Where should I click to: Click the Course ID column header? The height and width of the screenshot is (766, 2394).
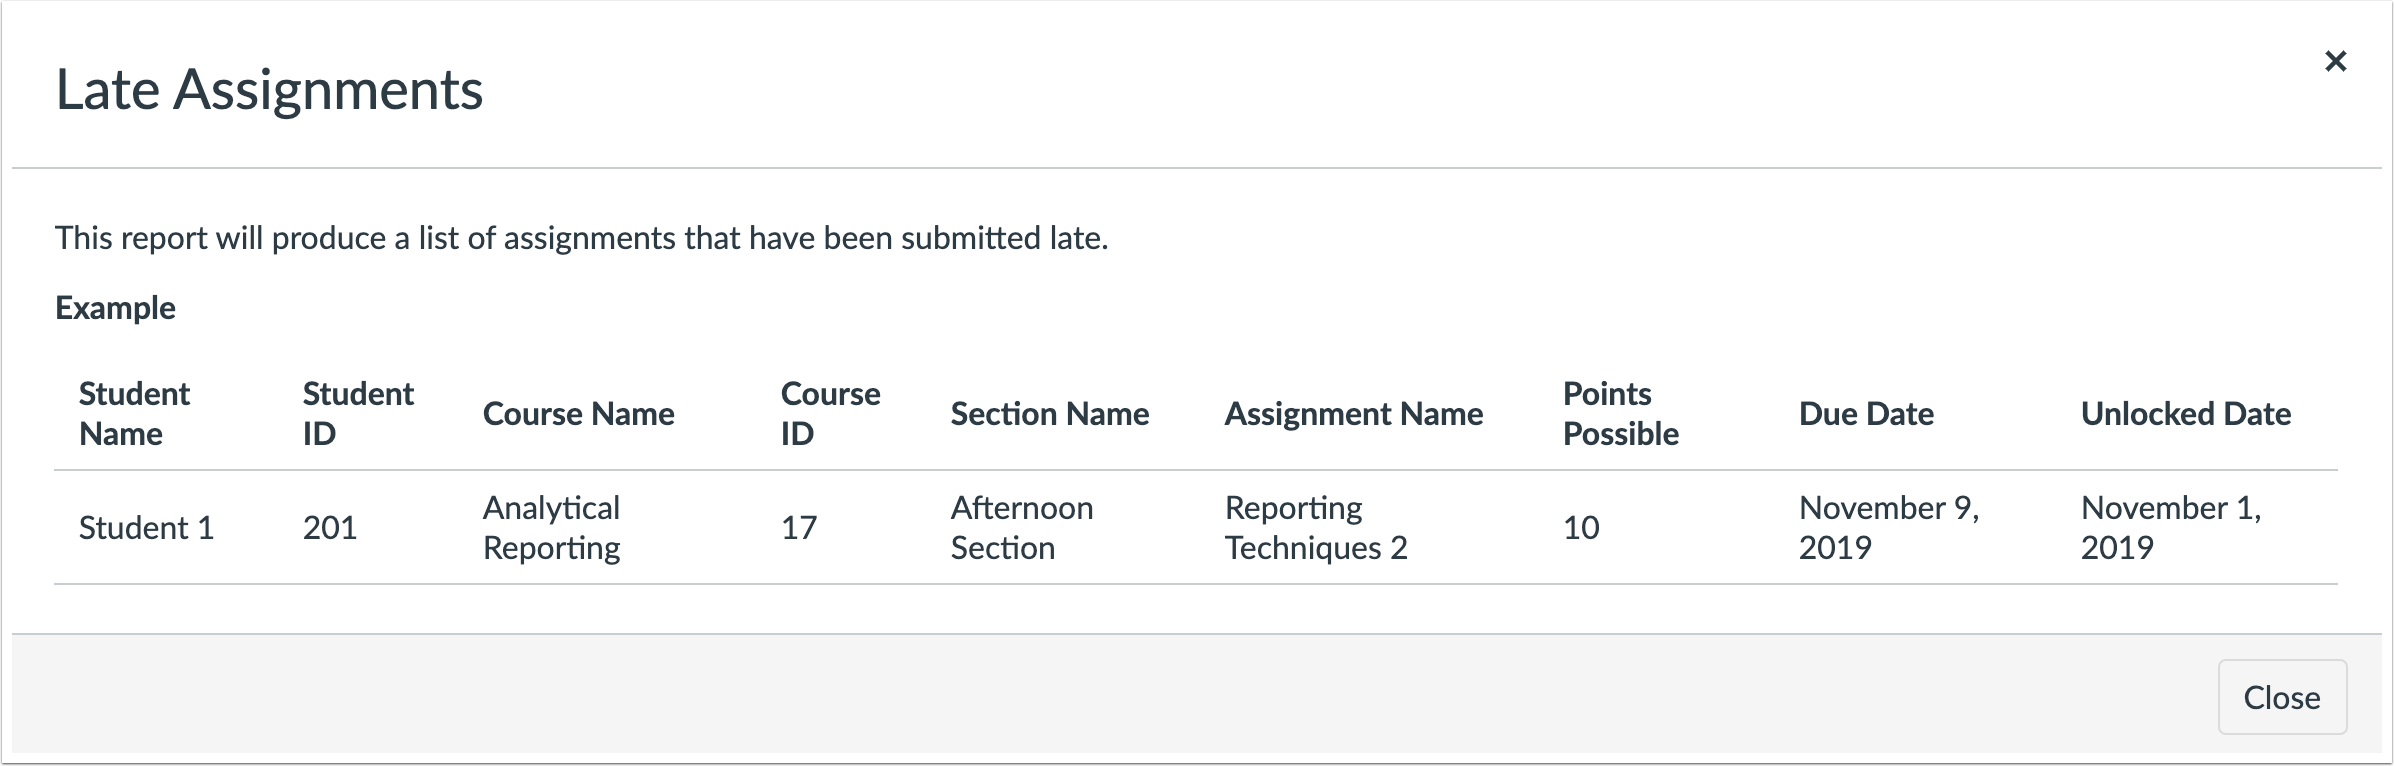click(830, 413)
